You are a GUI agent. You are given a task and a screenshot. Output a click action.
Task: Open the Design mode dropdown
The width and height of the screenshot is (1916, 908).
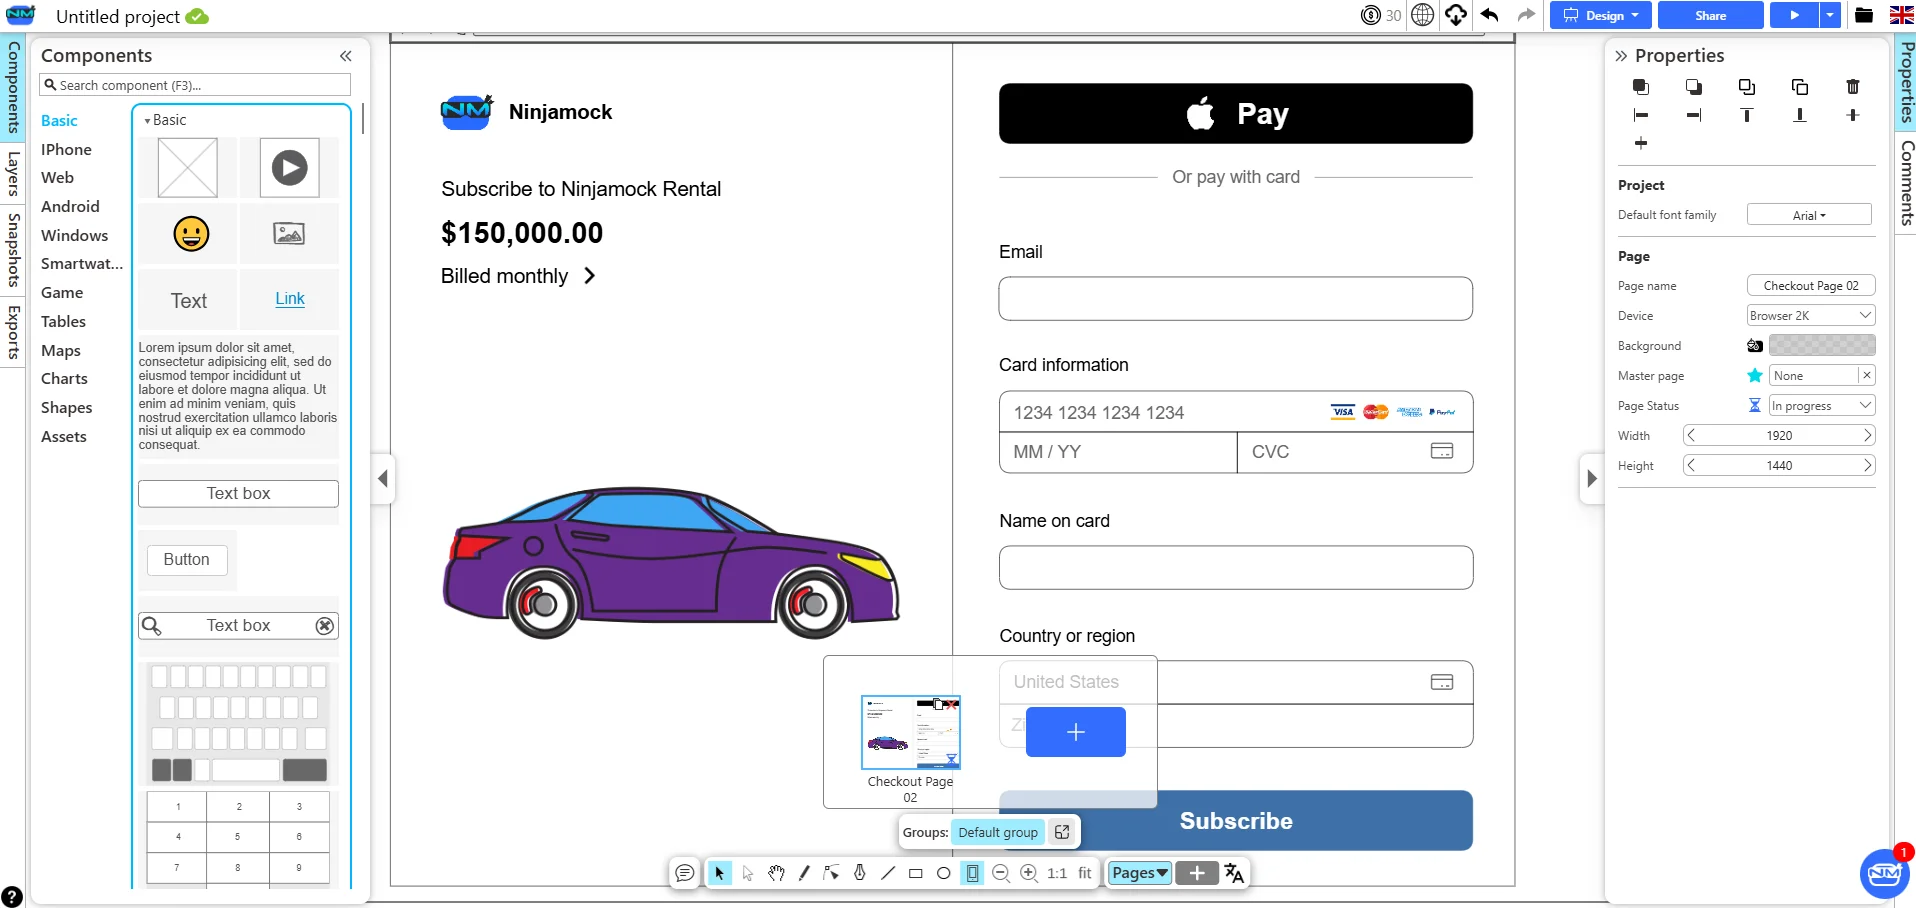pyautogui.click(x=1600, y=15)
